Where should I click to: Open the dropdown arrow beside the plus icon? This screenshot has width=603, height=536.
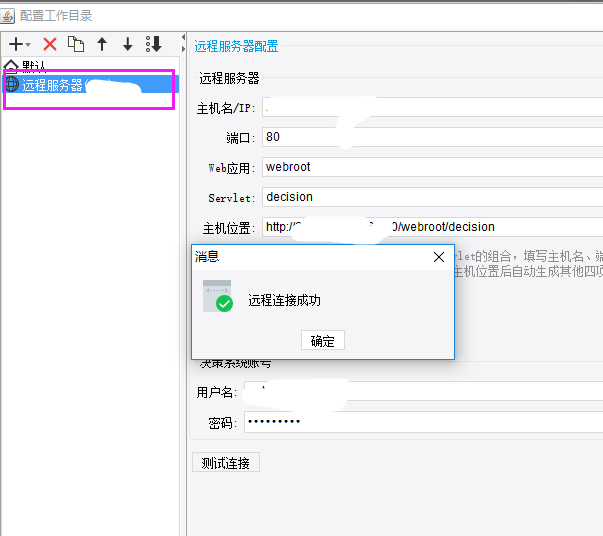(x=28, y=45)
